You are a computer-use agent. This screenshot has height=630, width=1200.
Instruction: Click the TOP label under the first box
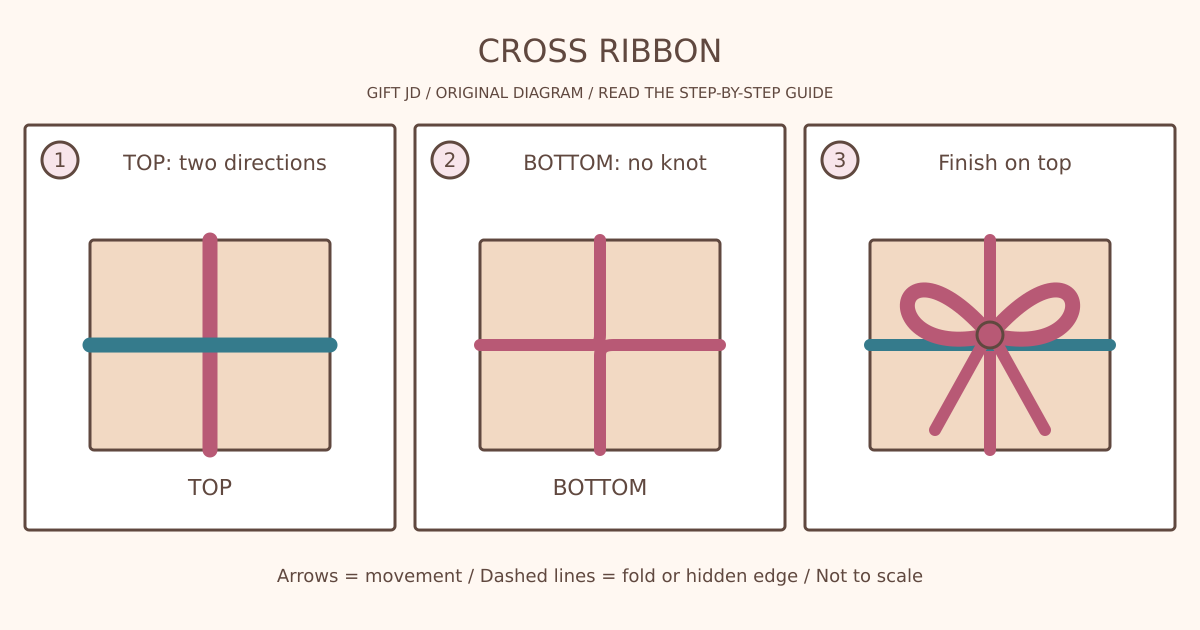coord(210,488)
